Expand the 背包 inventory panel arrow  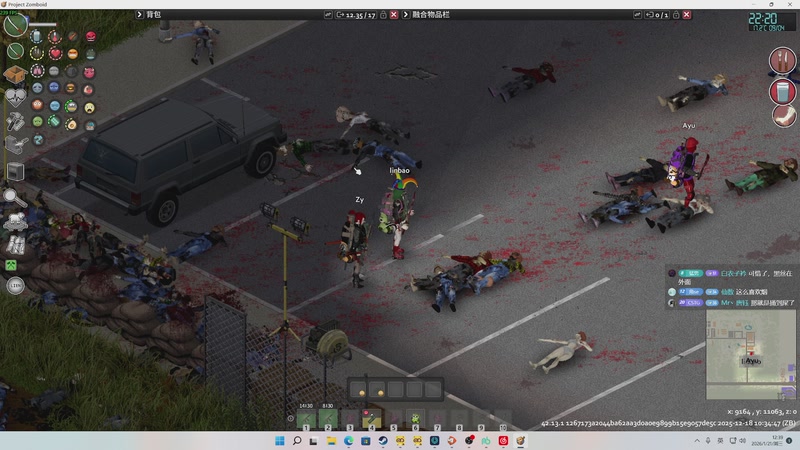[x=139, y=14]
